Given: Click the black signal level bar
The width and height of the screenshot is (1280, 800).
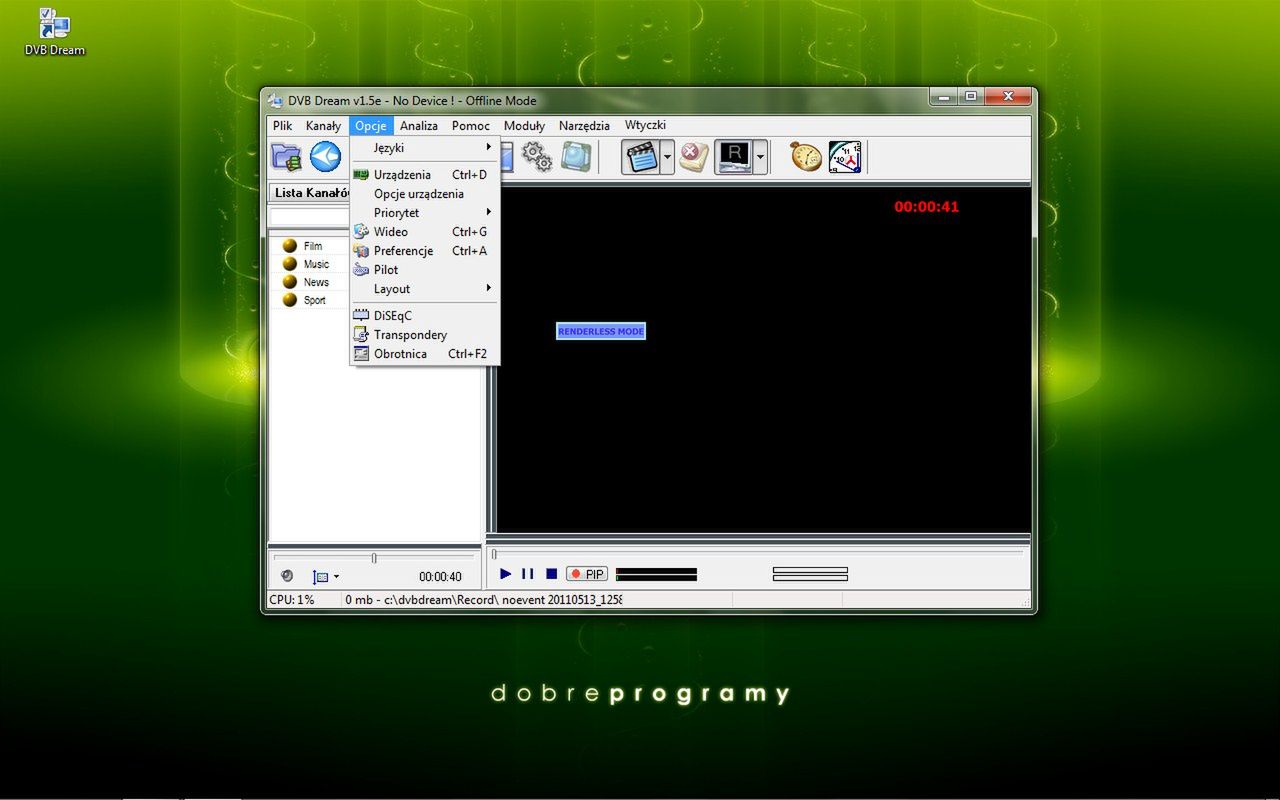Looking at the screenshot, I should (x=656, y=574).
